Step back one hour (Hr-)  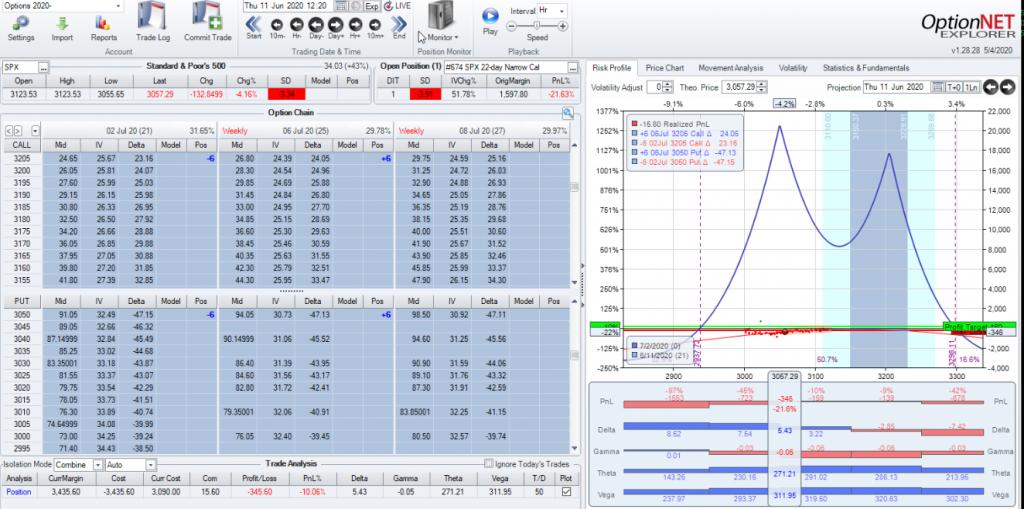(x=296, y=25)
